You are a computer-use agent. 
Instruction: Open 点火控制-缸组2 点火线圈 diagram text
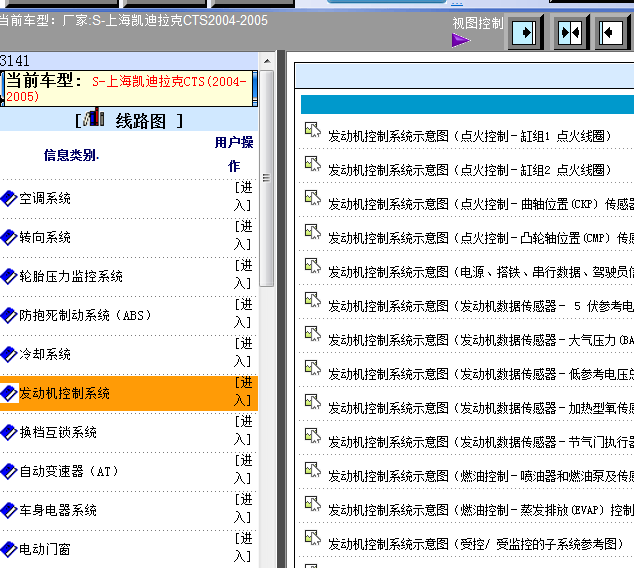point(469,170)
